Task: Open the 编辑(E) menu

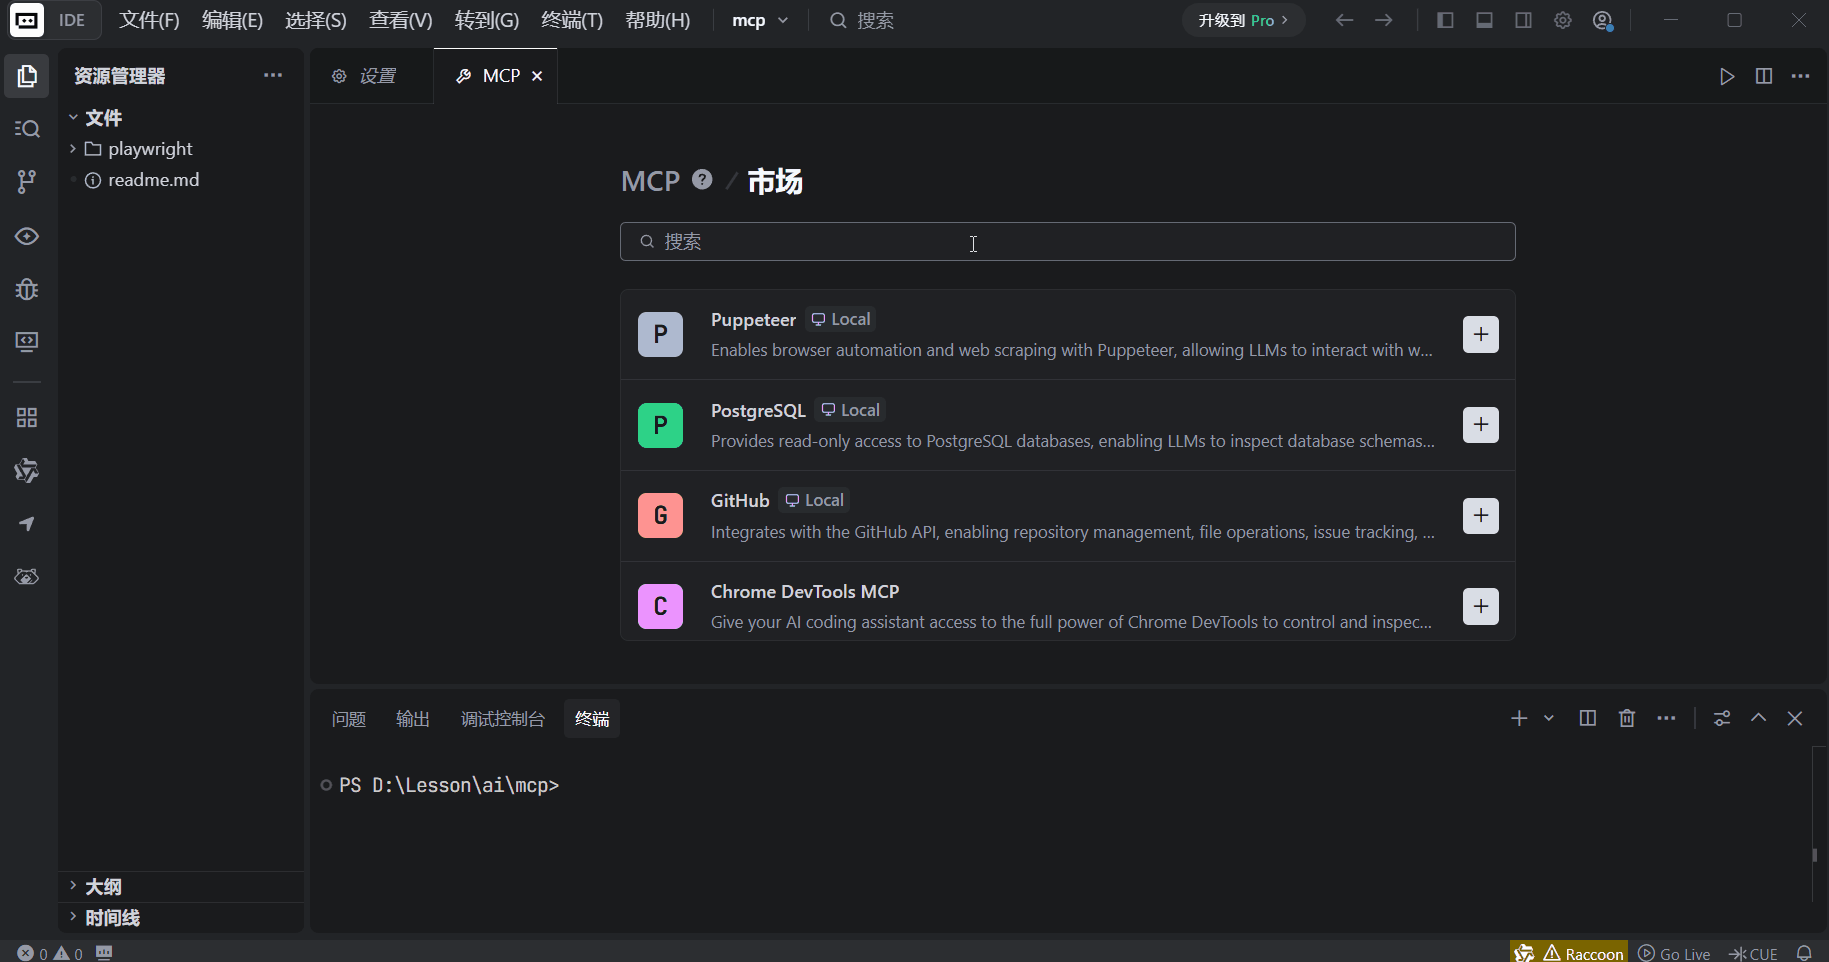Action: pos(232,21)
